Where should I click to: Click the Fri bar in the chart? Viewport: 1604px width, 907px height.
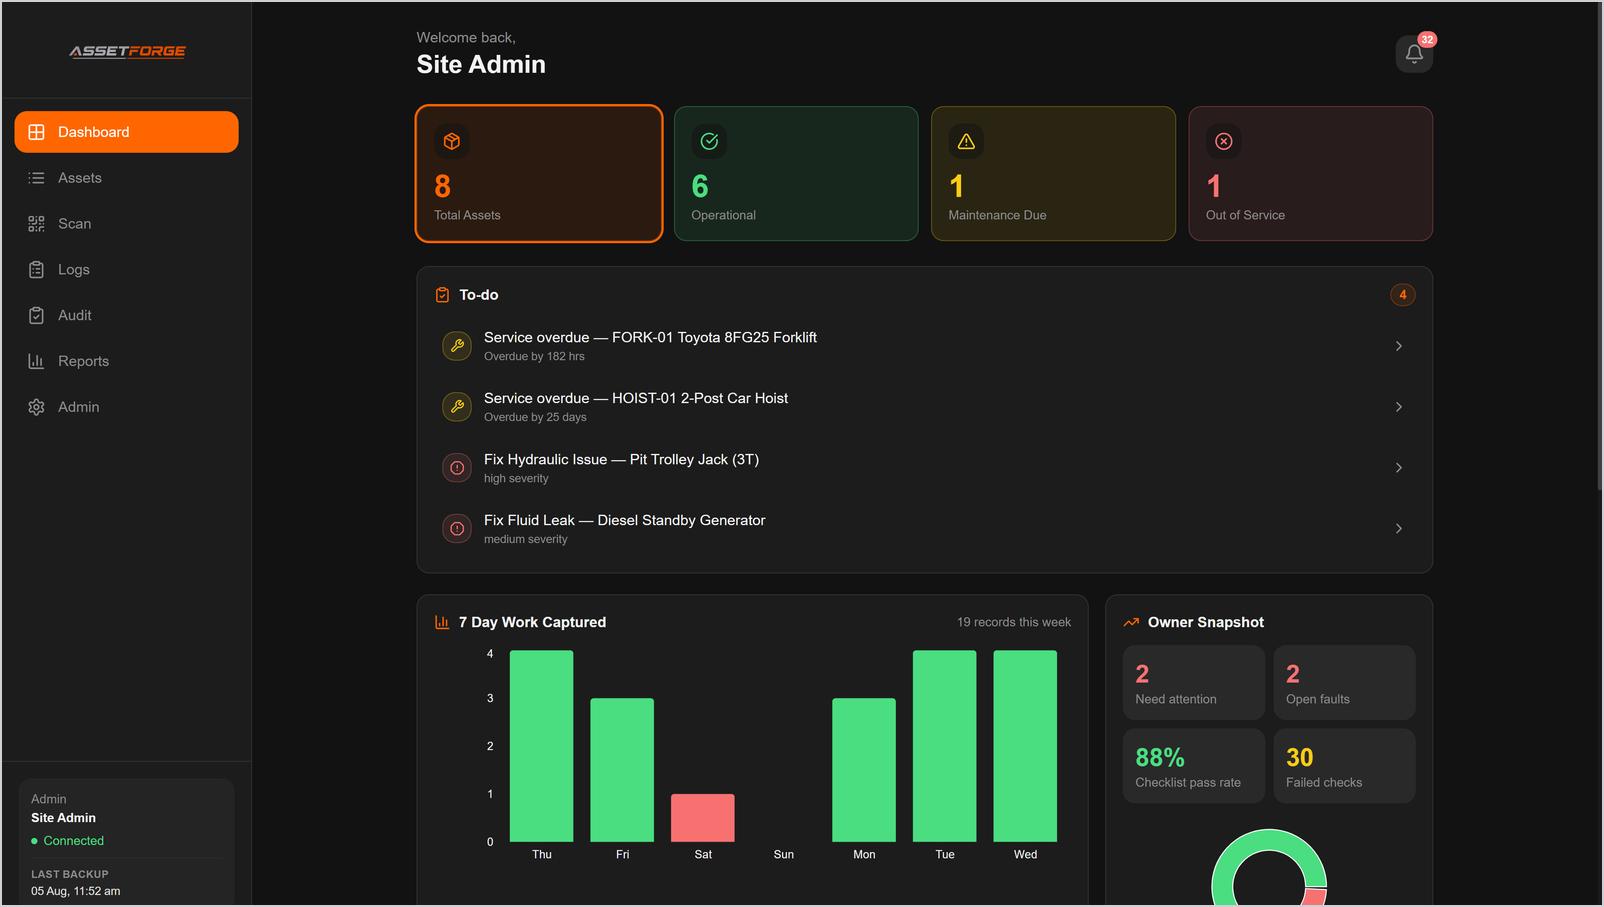pos(622,770)
